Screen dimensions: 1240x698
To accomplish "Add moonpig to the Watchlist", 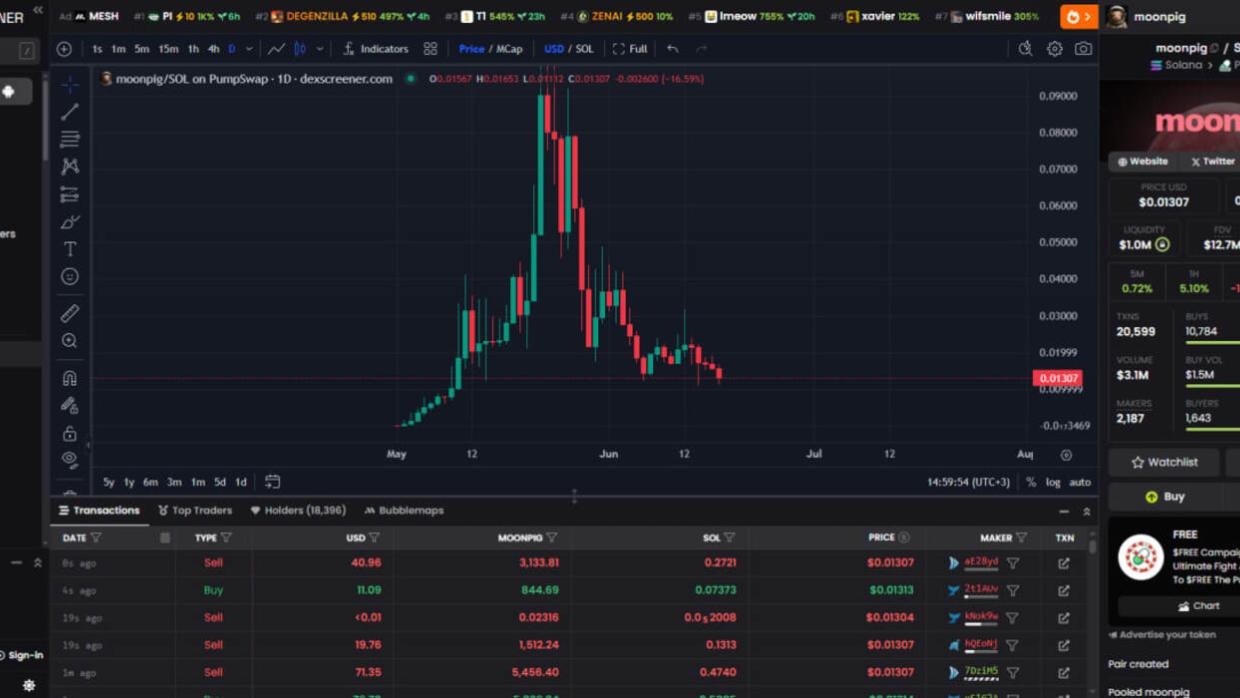I will coord(1164,462).
